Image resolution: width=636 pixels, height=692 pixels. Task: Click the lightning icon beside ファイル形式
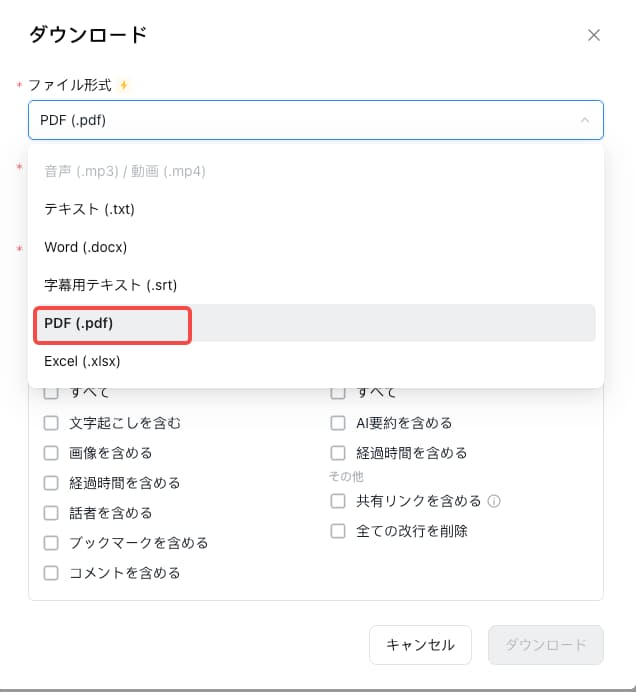[x=124, y=85]
